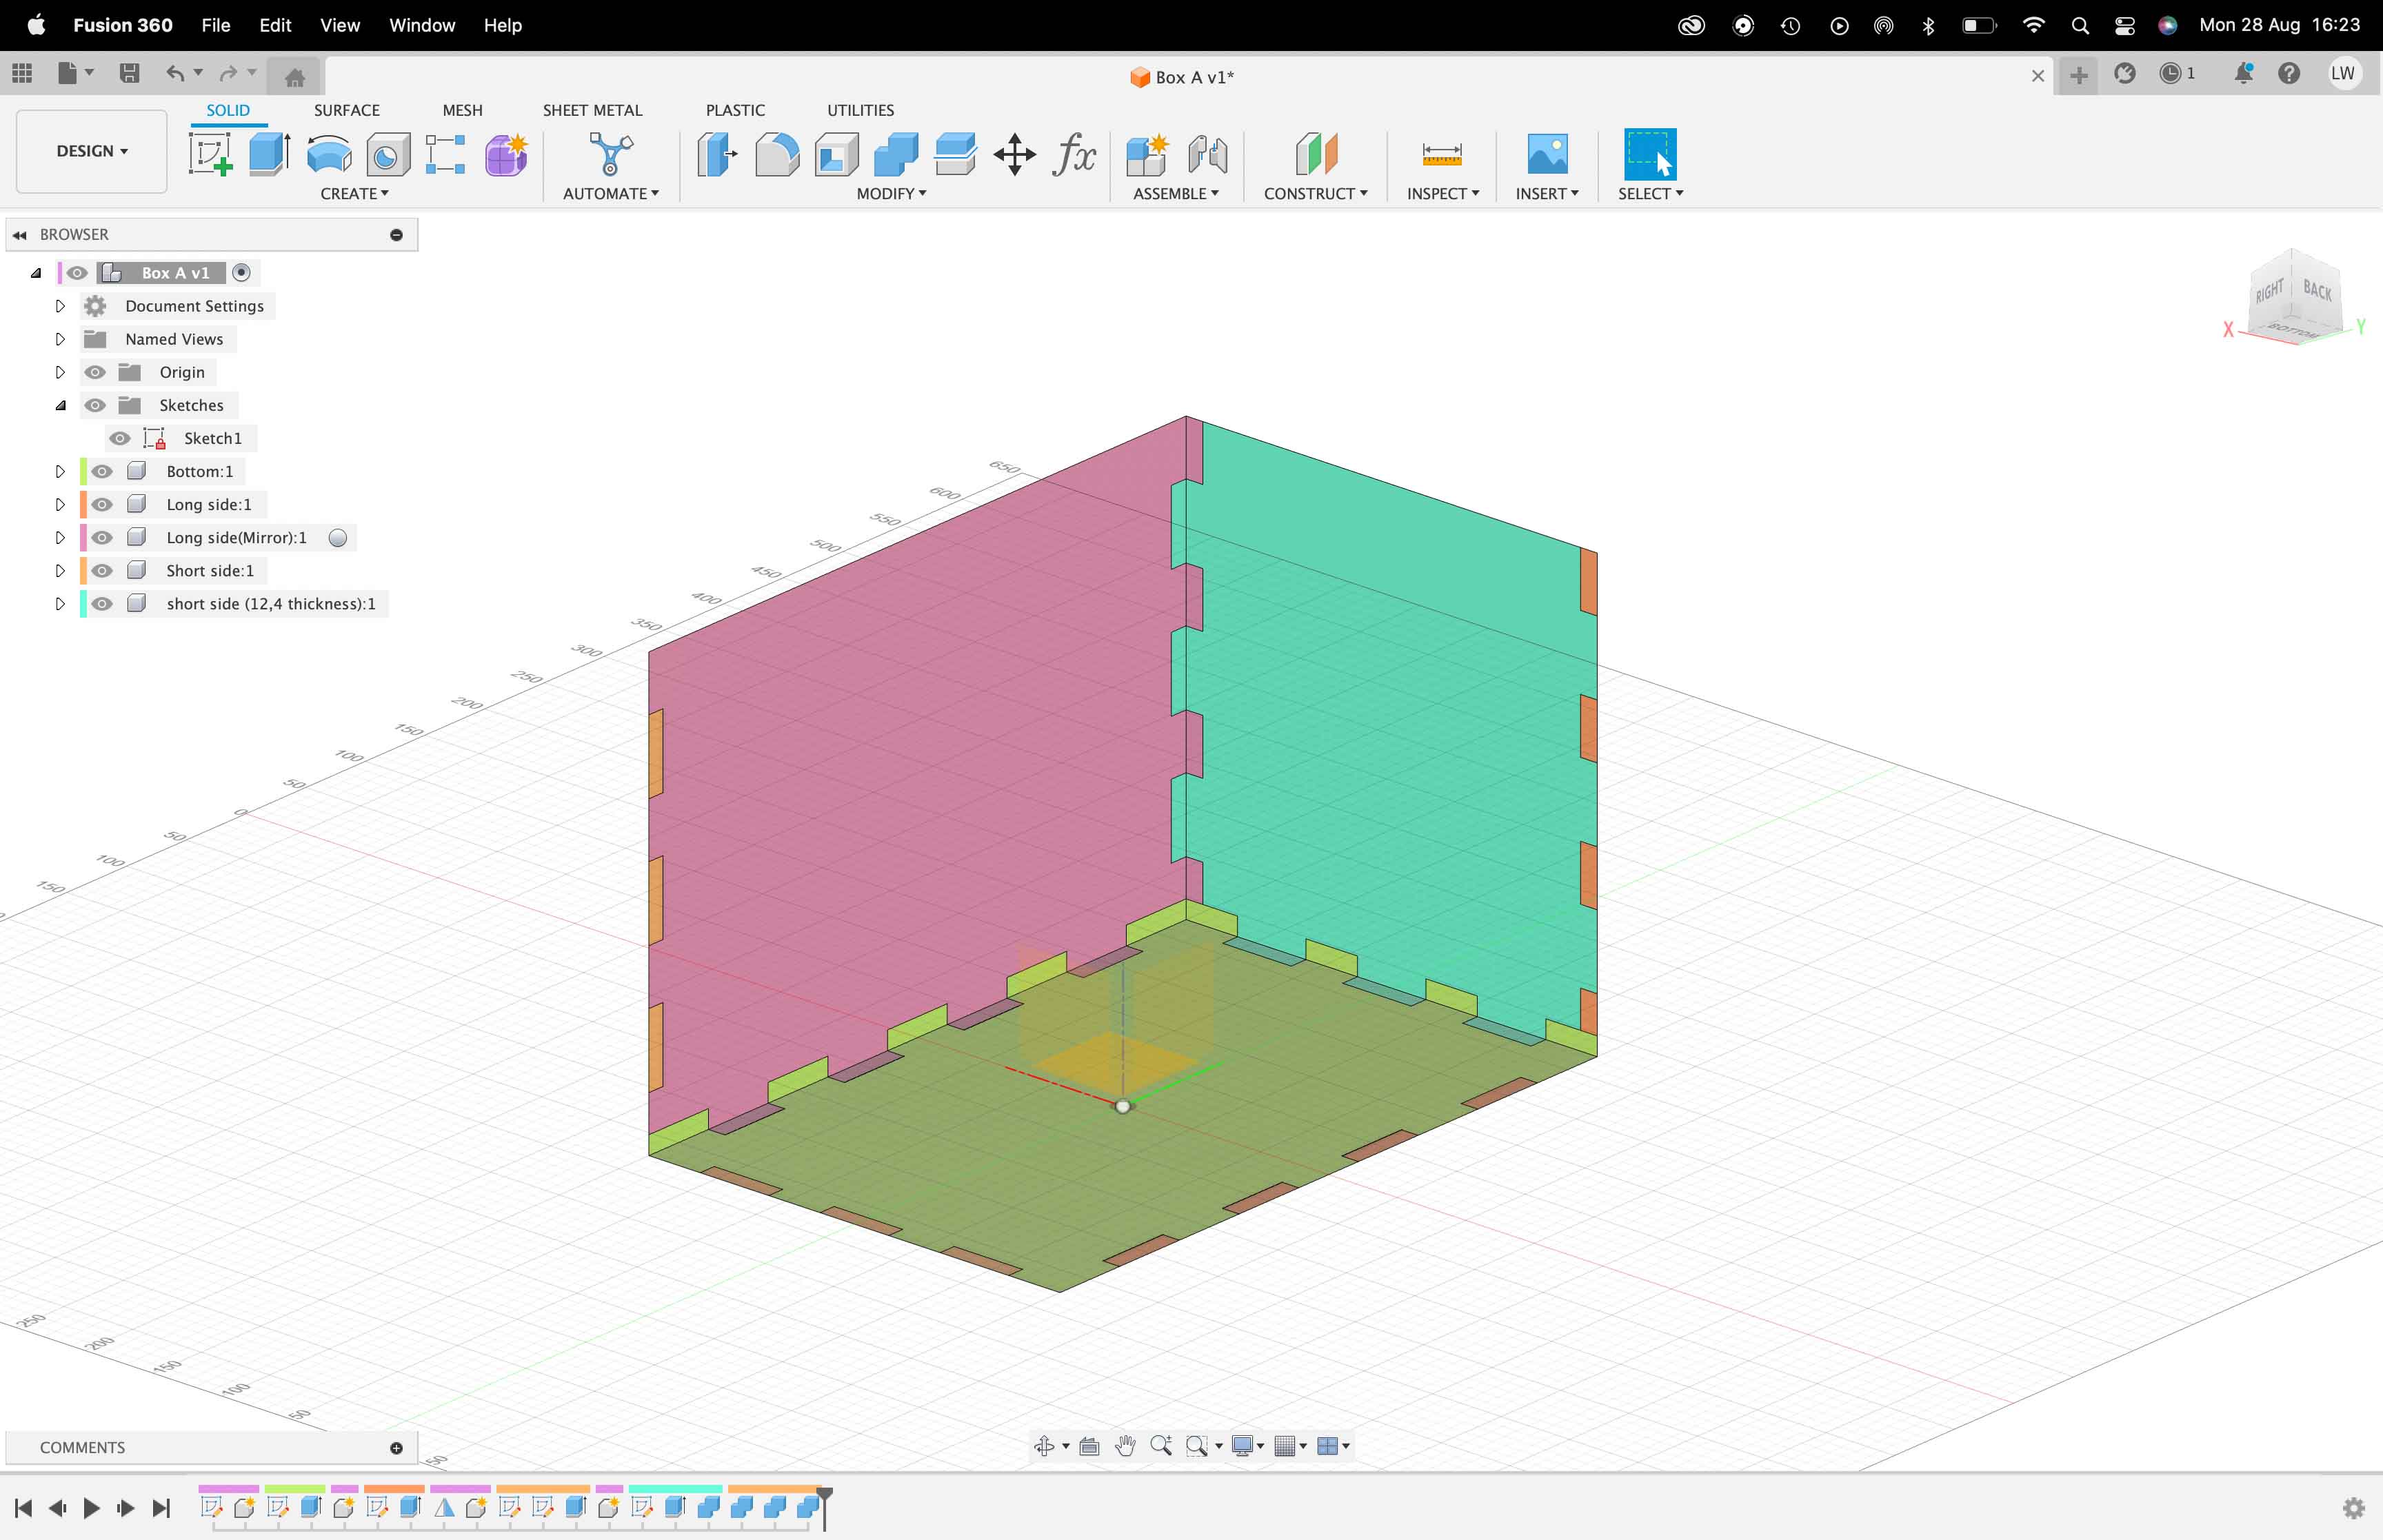Image resolution: width=2383 pixels, height=1540 pixels.
Task: Toggle visibility of the Origin folder
Action: coord(95,372)
